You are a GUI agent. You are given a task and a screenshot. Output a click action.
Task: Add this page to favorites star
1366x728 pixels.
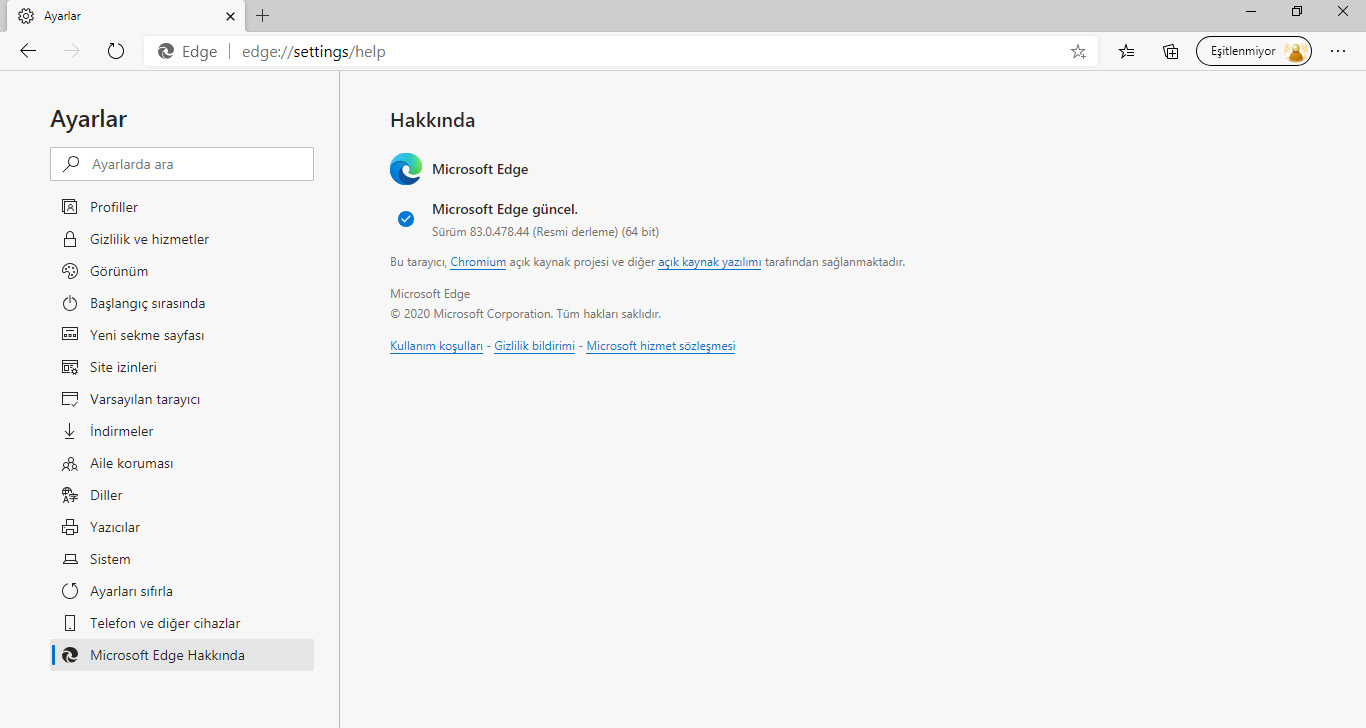coord(1078,52)
